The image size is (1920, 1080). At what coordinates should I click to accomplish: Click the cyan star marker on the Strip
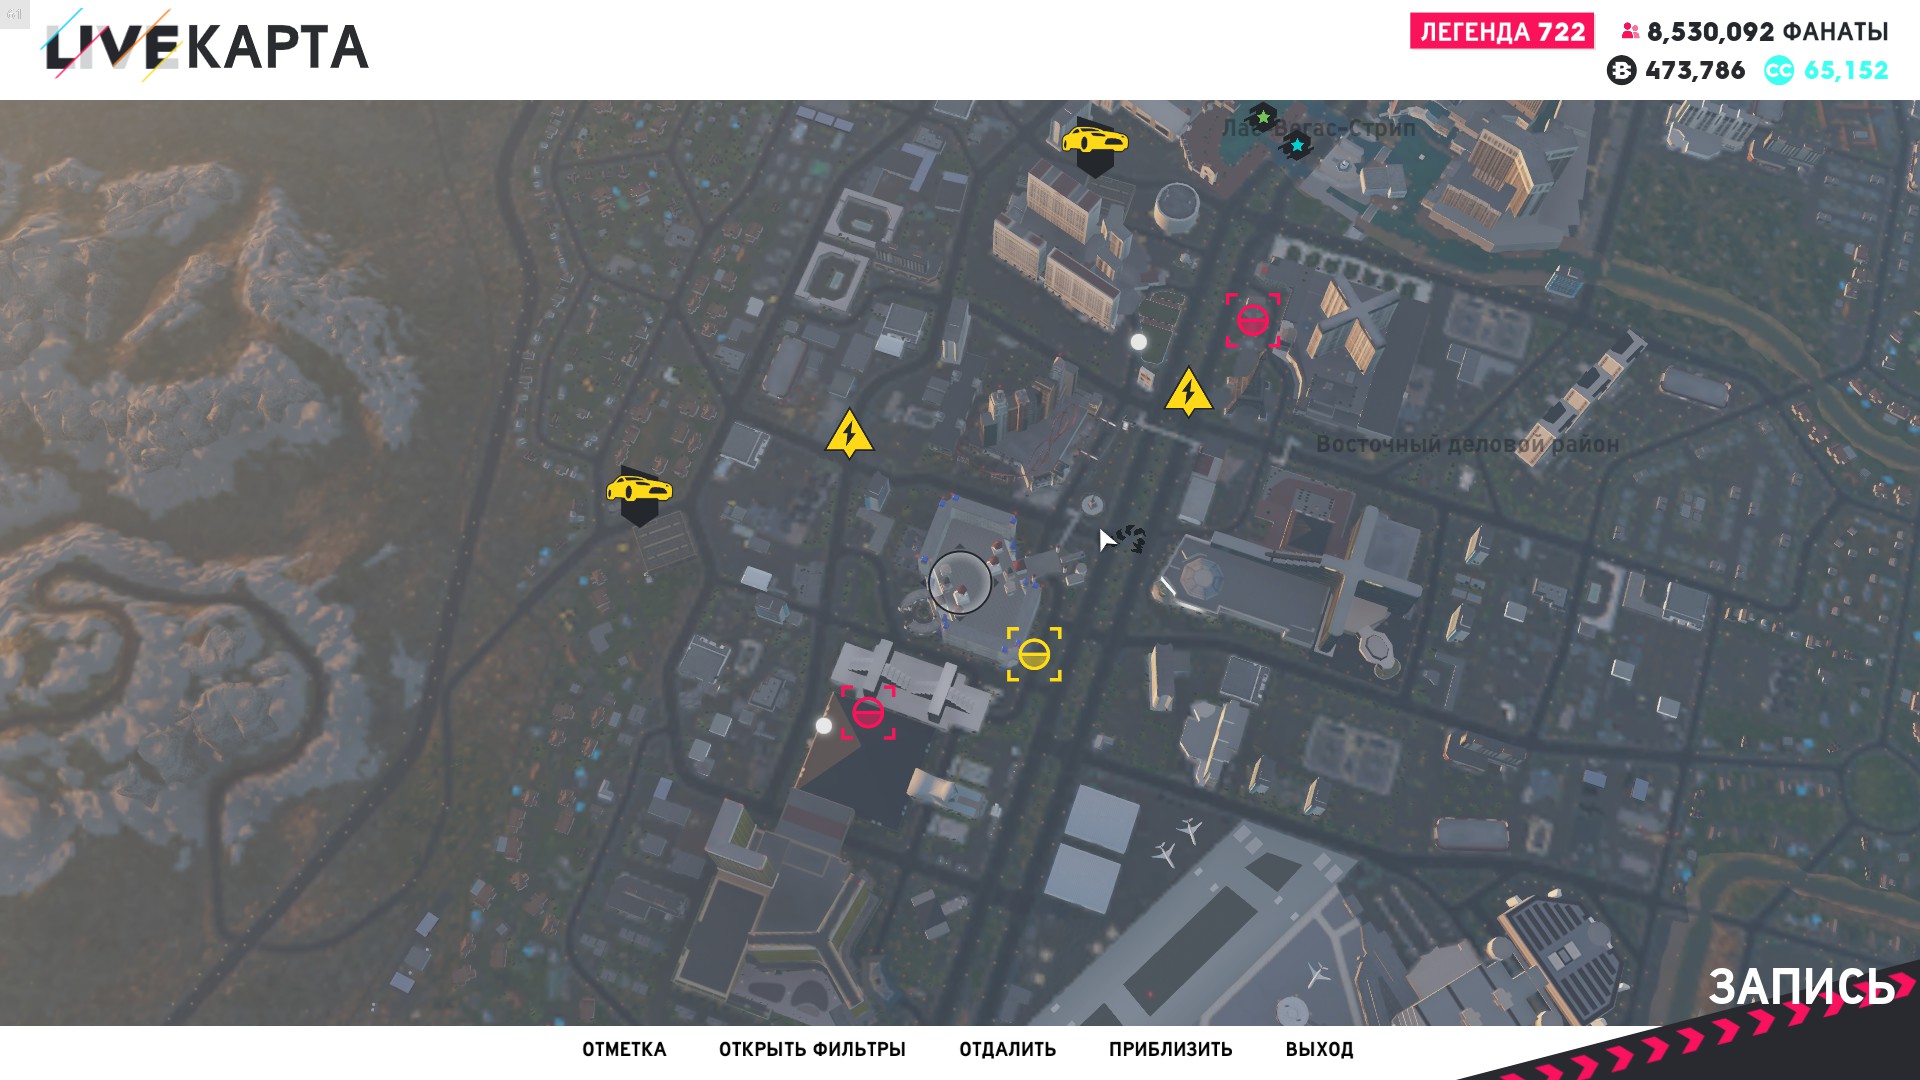click(x=1297, y=146)
